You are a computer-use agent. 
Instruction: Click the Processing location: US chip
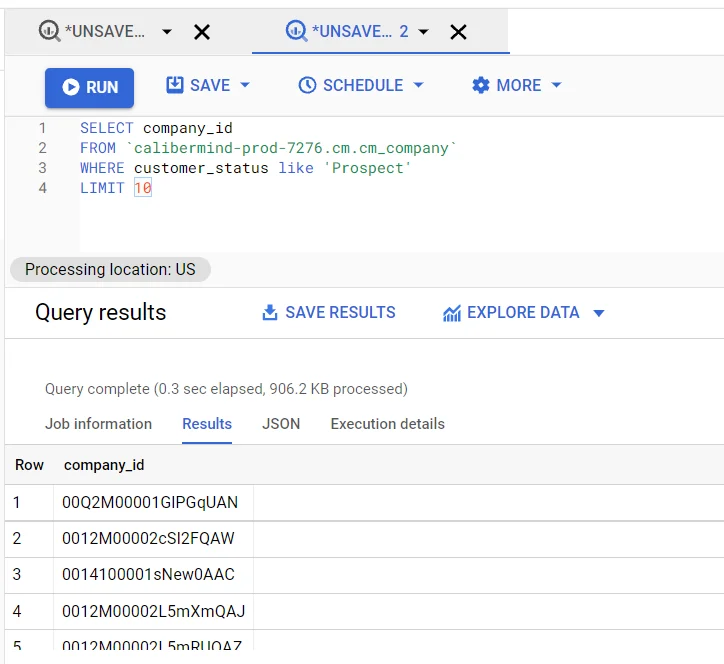coord(110,269)
